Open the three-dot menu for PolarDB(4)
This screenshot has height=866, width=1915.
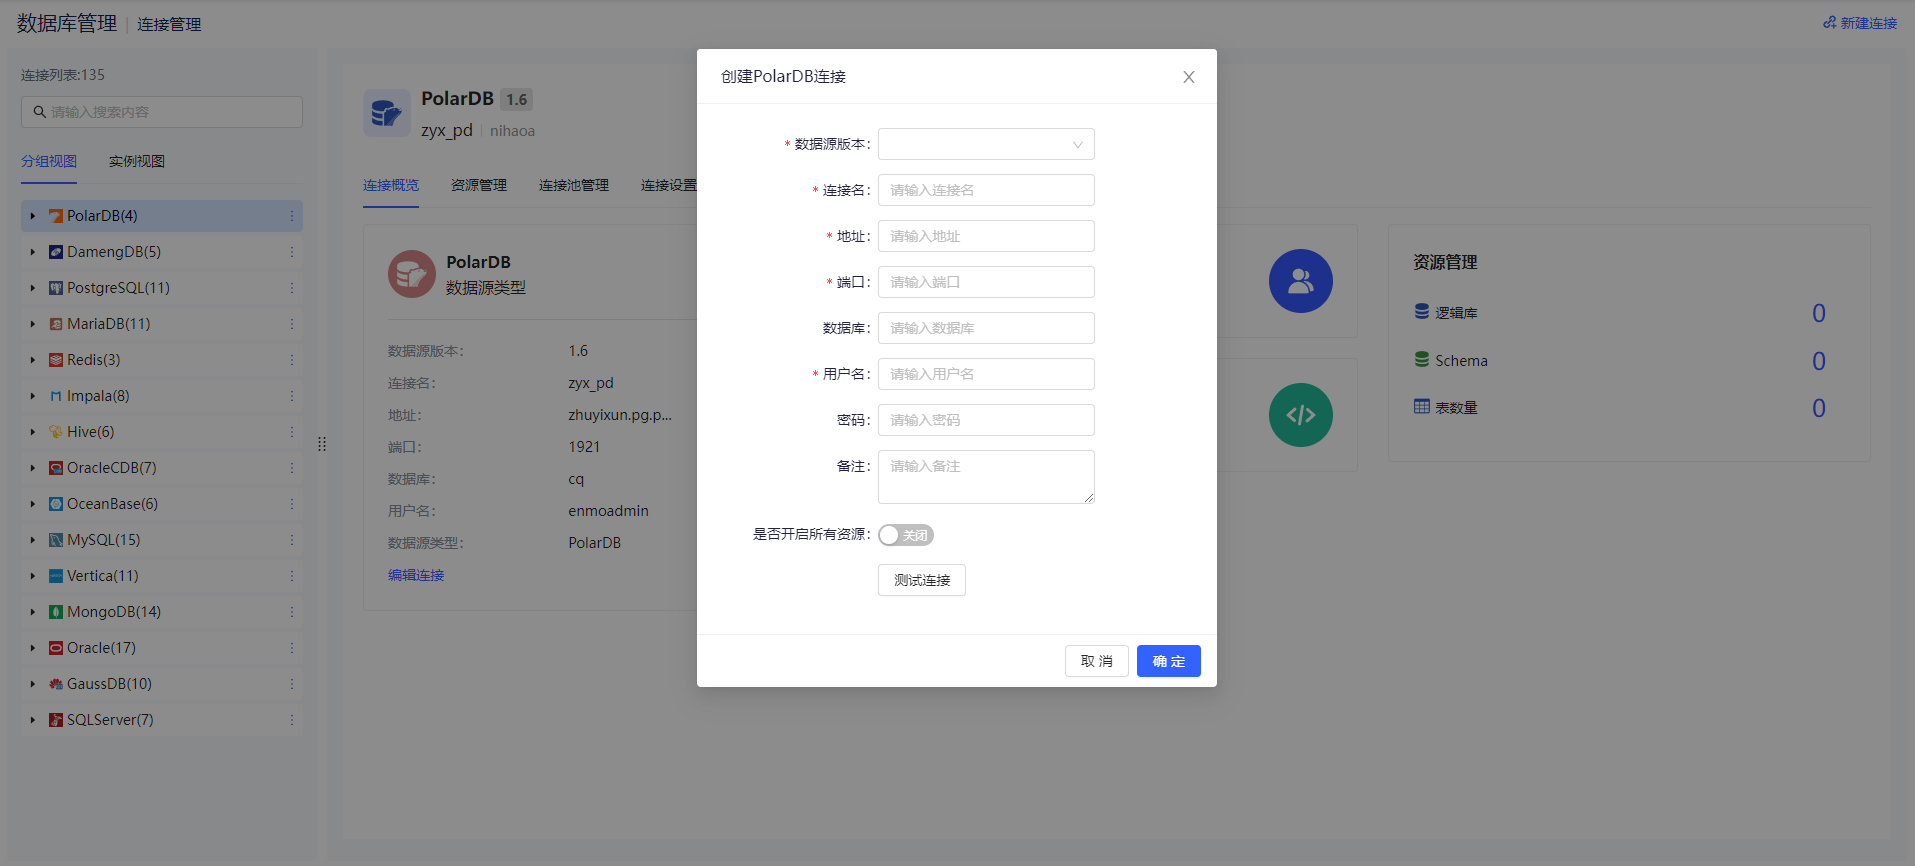tap(292, 216)
